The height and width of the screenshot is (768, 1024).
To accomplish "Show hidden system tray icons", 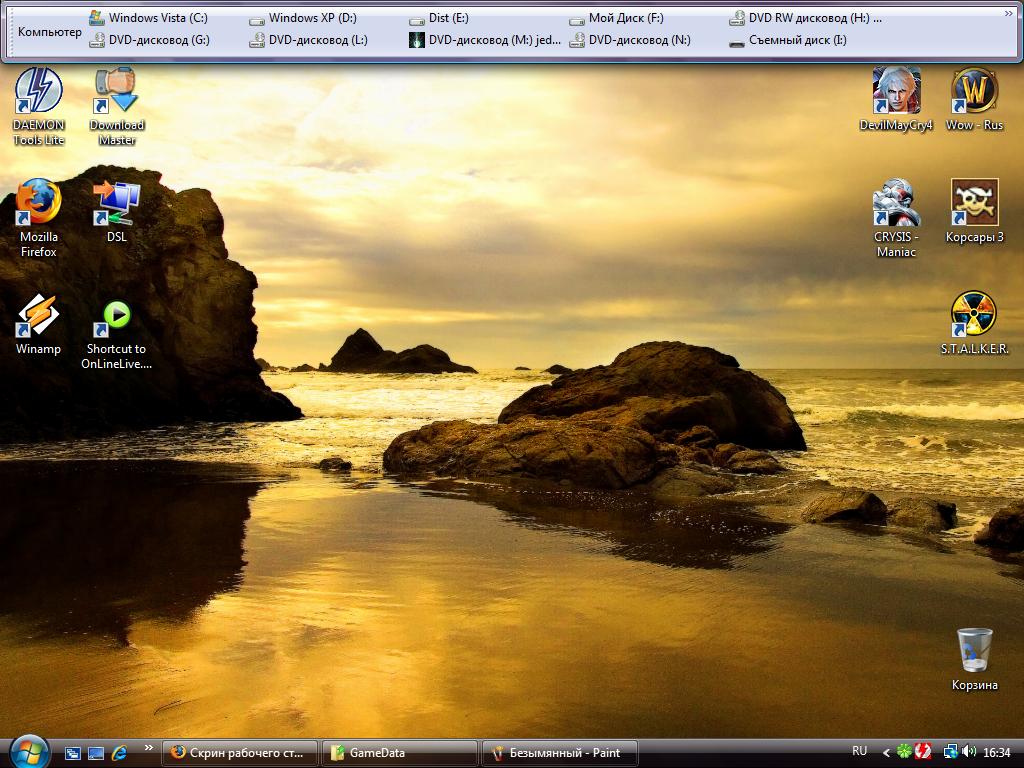I will (885, 752).
